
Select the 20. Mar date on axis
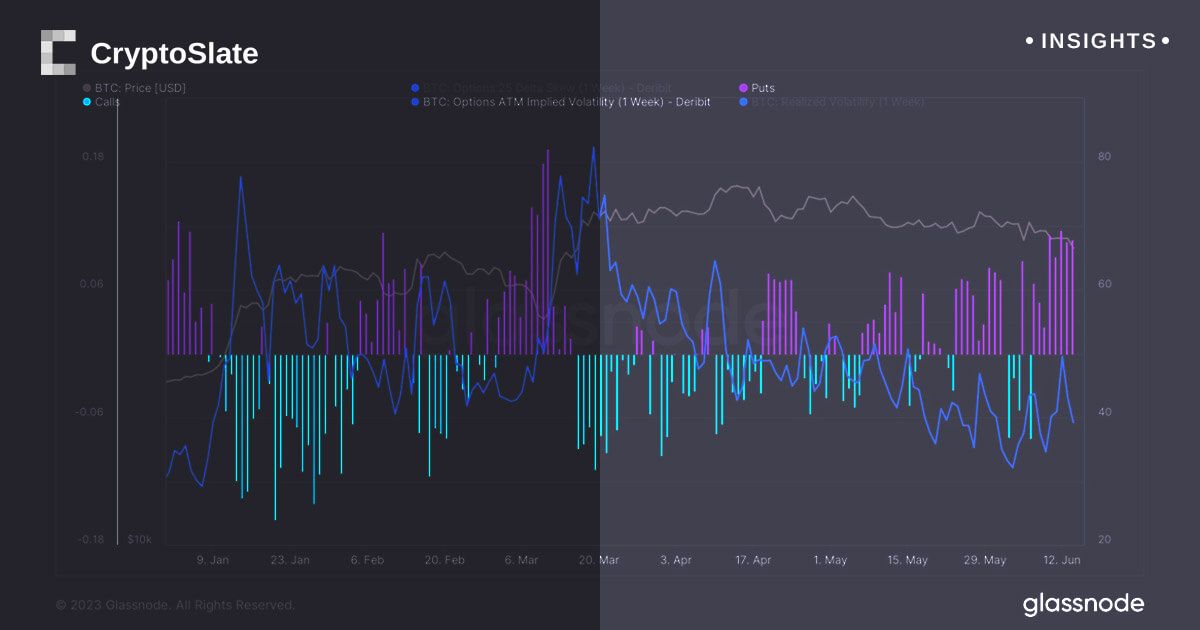[x=599, y=560]
